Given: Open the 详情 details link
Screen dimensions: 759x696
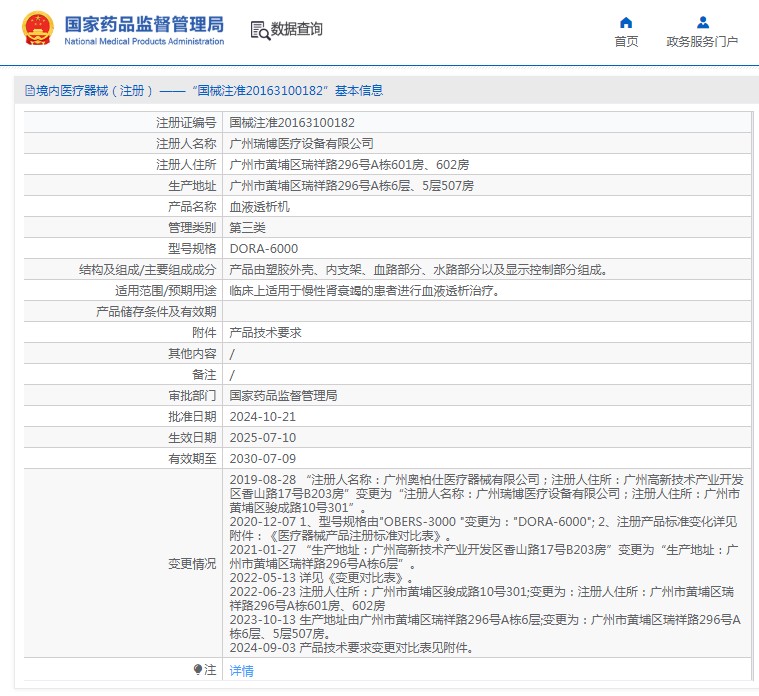Looking at the screenshot, I should pyautogui.click(x=241, y=671).
